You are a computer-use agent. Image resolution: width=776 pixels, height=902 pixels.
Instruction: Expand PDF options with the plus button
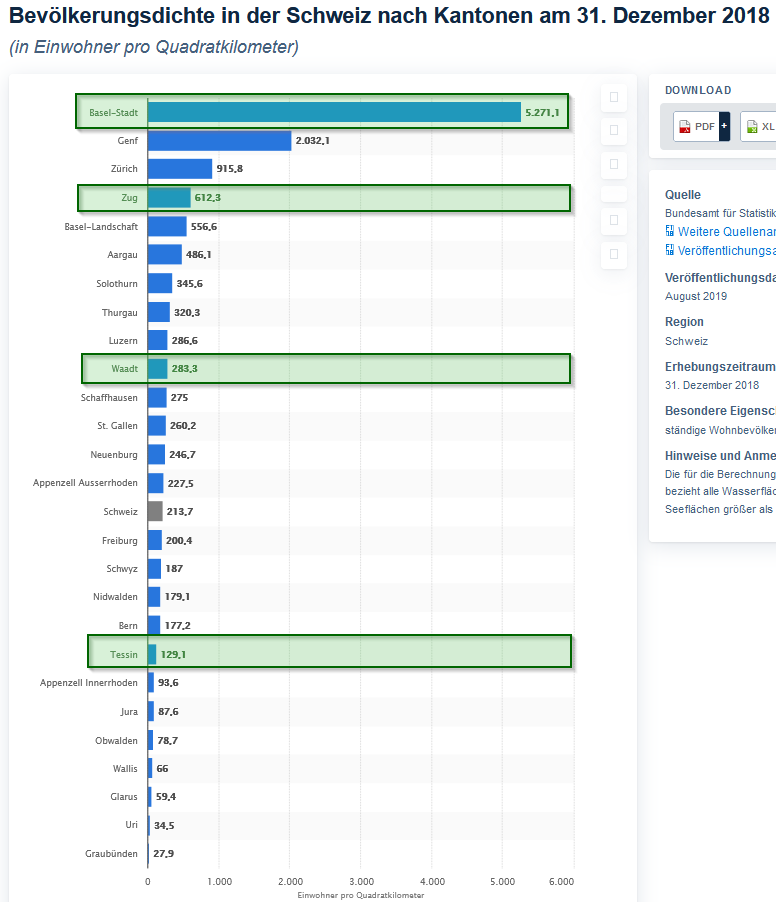coord(724,126)
